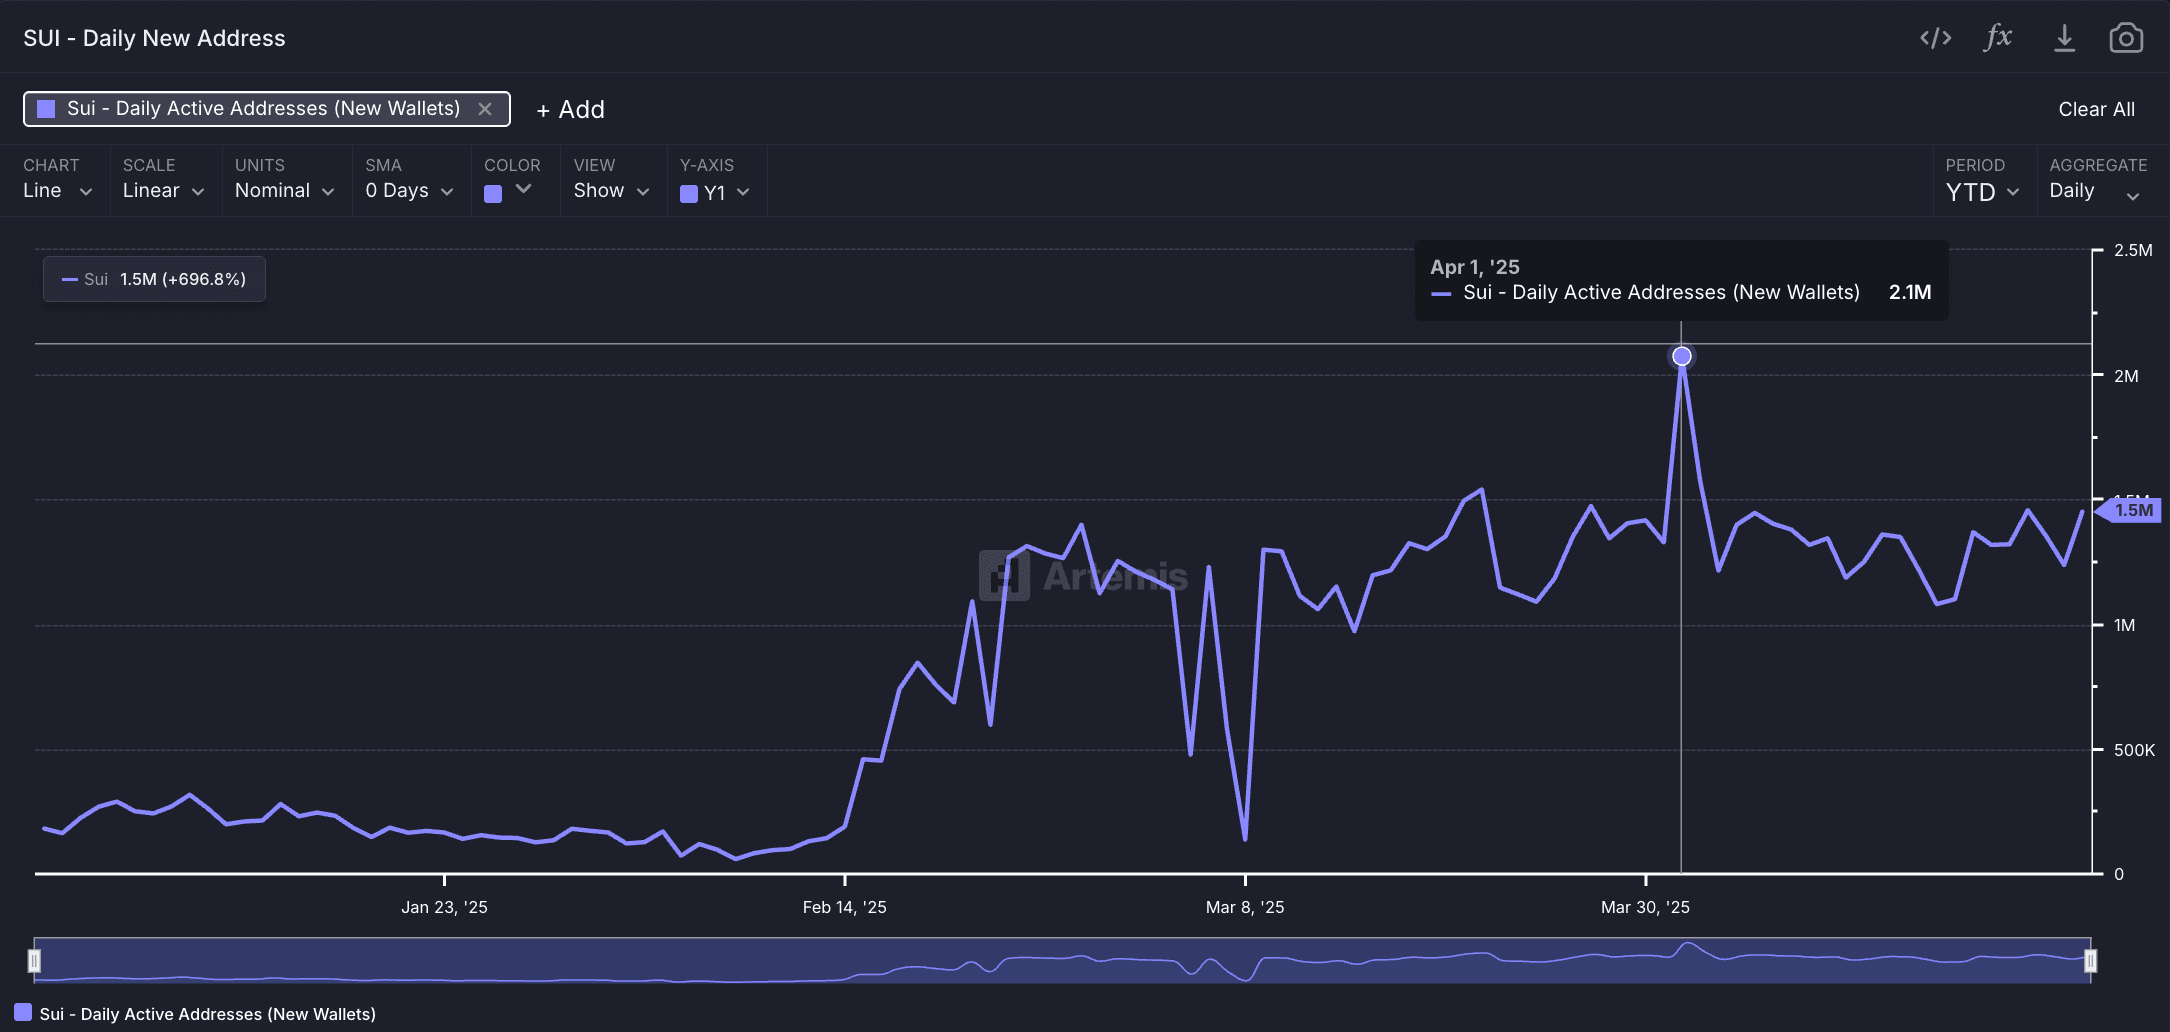2170x1032 pixels.
Task: Open the Y-AXIS Y1 dropdown
Action: (715, 192)
